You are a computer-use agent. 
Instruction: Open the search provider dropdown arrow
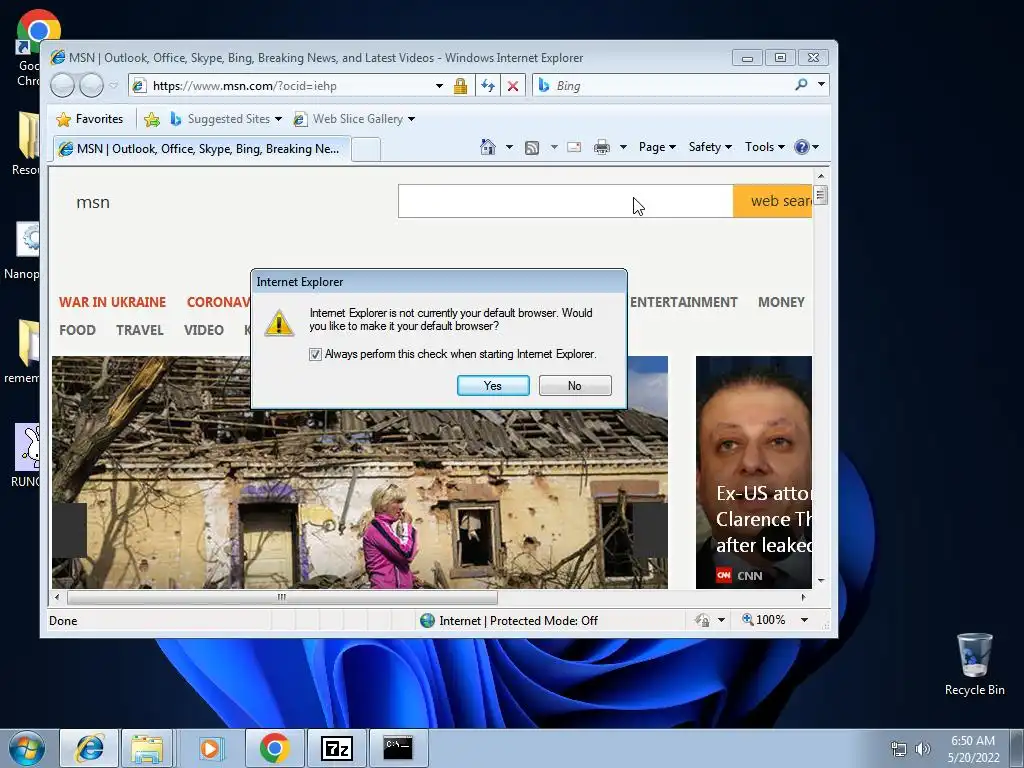(x=821, y=84)
